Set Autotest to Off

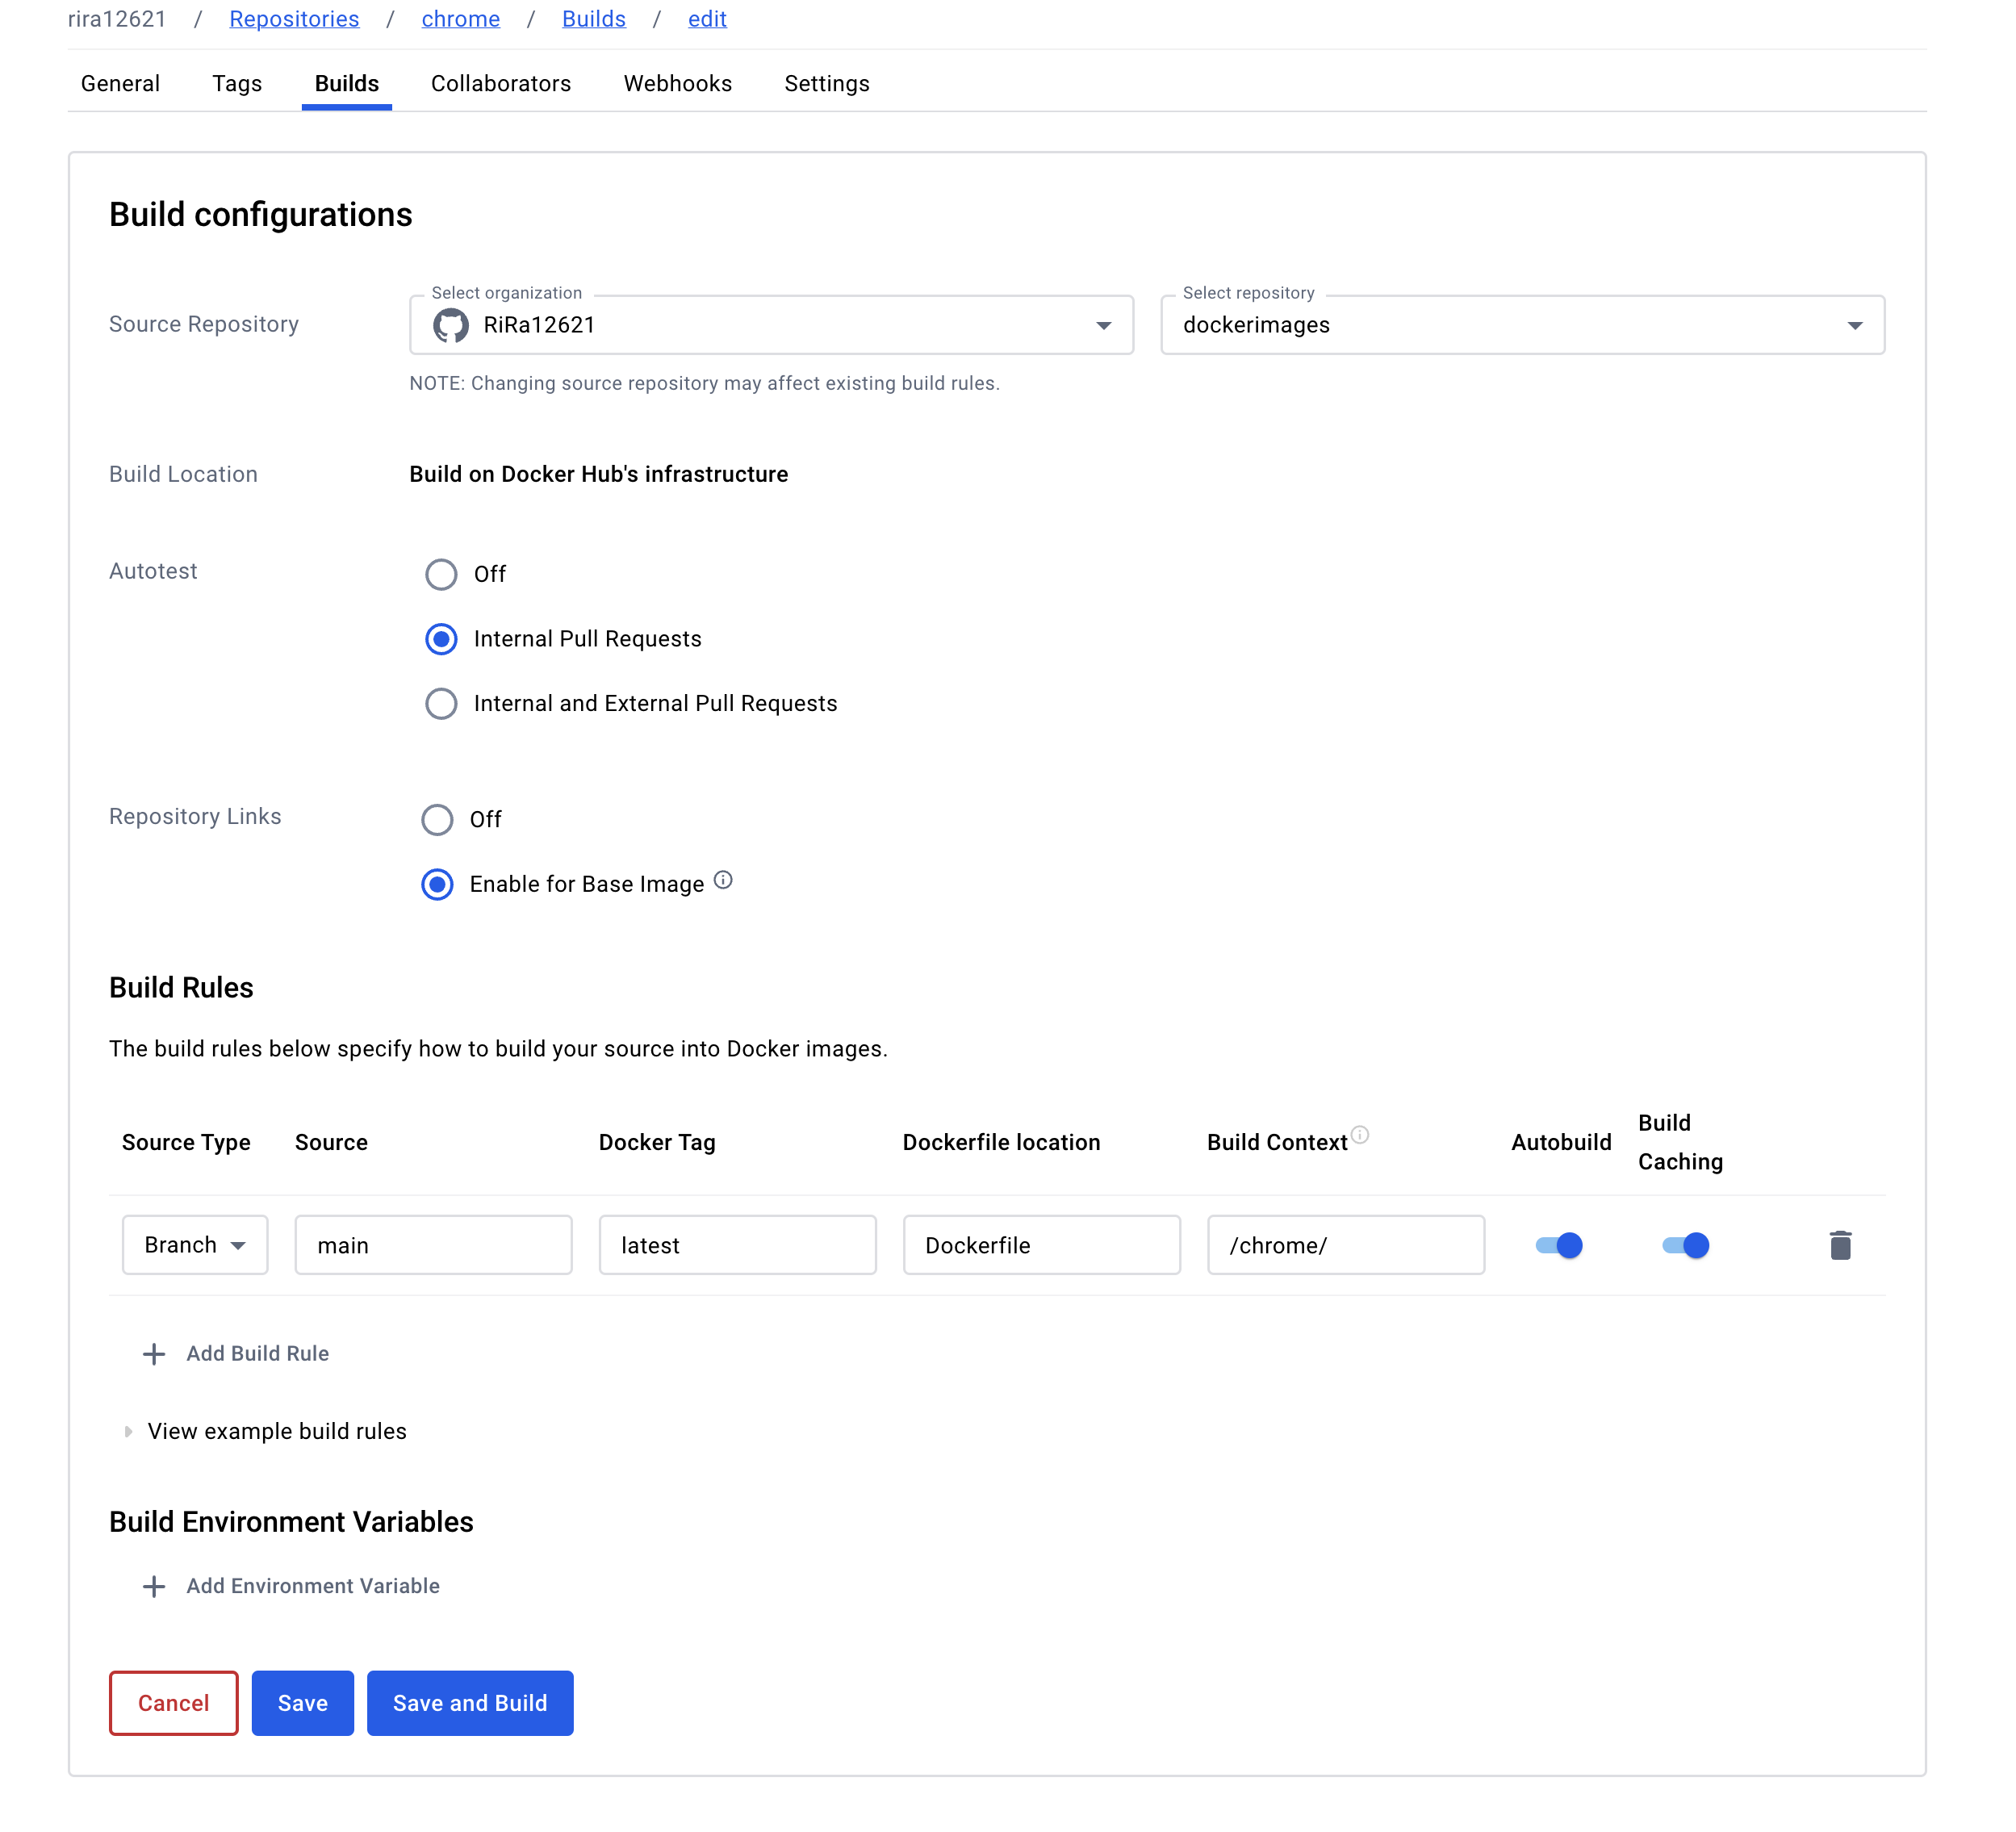point(441,574)
